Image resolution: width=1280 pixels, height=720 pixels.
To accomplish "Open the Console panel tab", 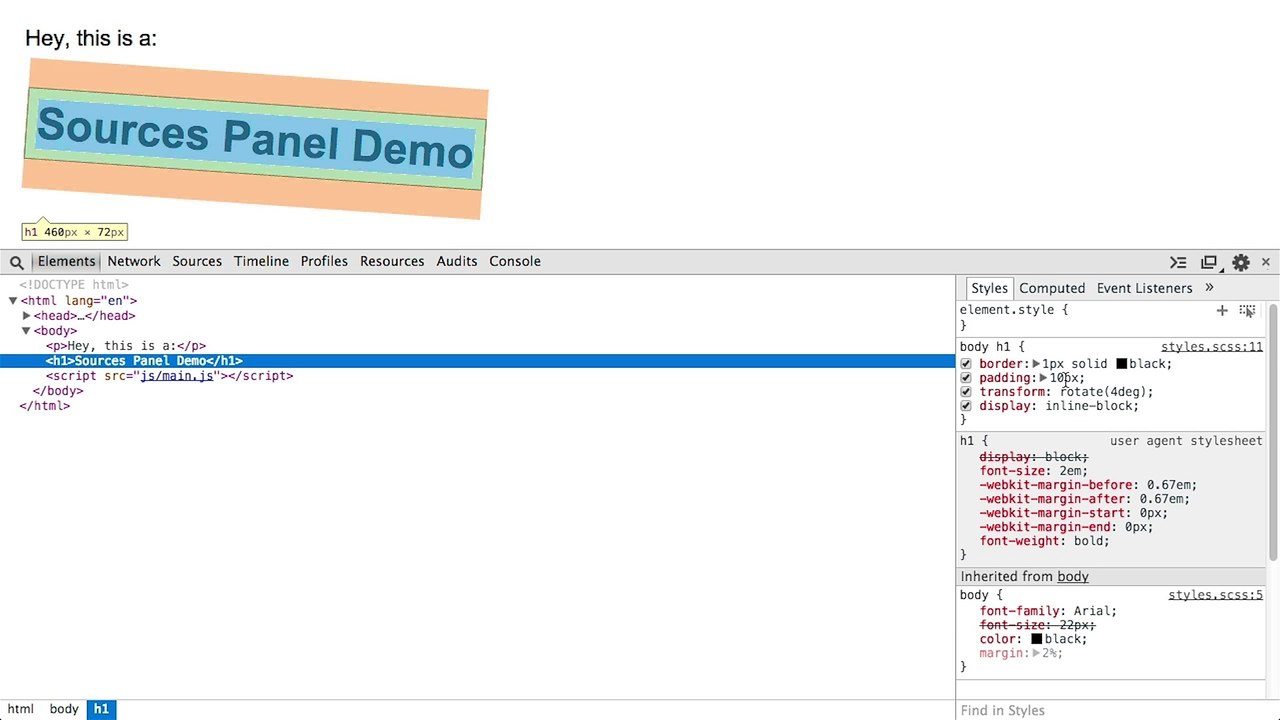I will pos(515,262).
